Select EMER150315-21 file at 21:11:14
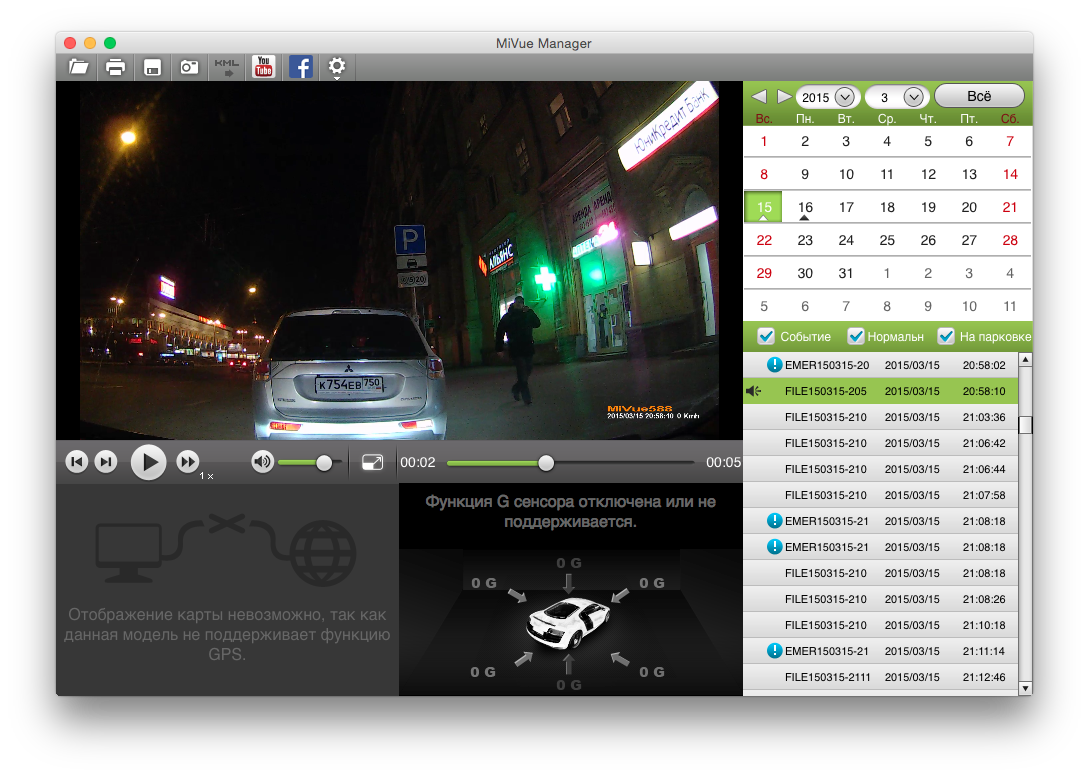The width and height of the screenshot is (1089, 776). coord(881,651)
